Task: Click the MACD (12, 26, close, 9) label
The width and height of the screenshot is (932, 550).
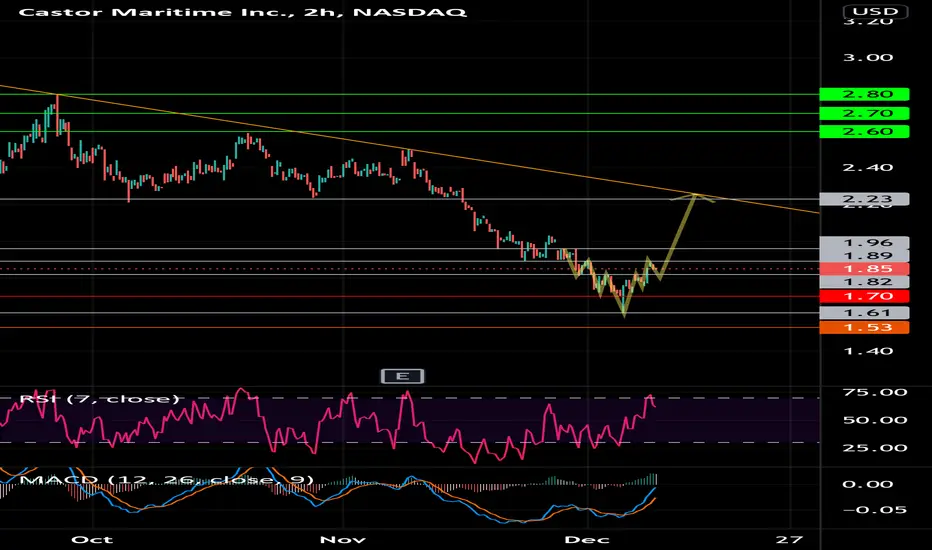Action: click(x=167, y=479)
